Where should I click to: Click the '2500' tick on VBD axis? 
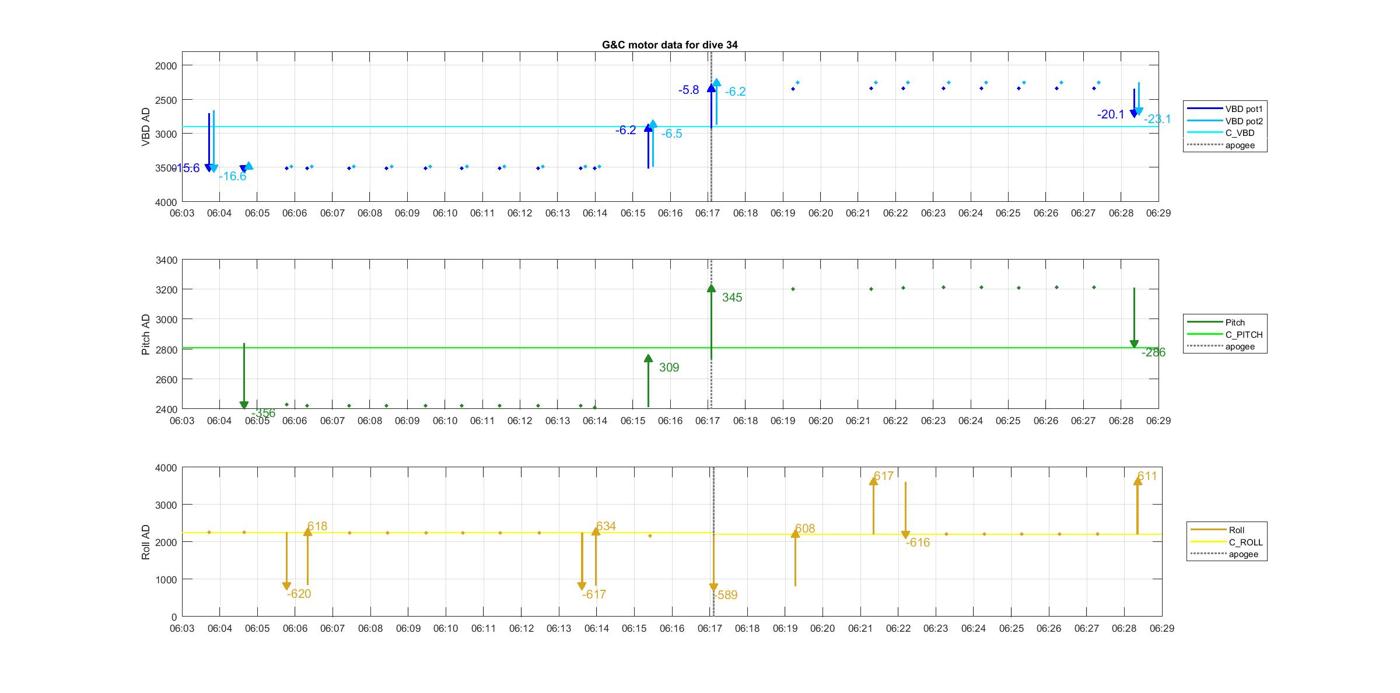point(166,100)
